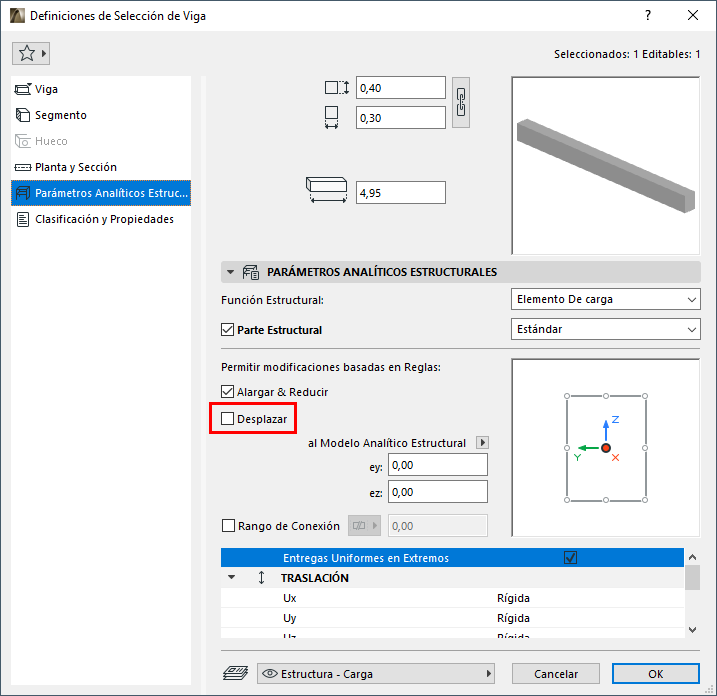Enable the Desplazar checkbox
The height and width of the screenshot is (696, 717).
point(227,418)
